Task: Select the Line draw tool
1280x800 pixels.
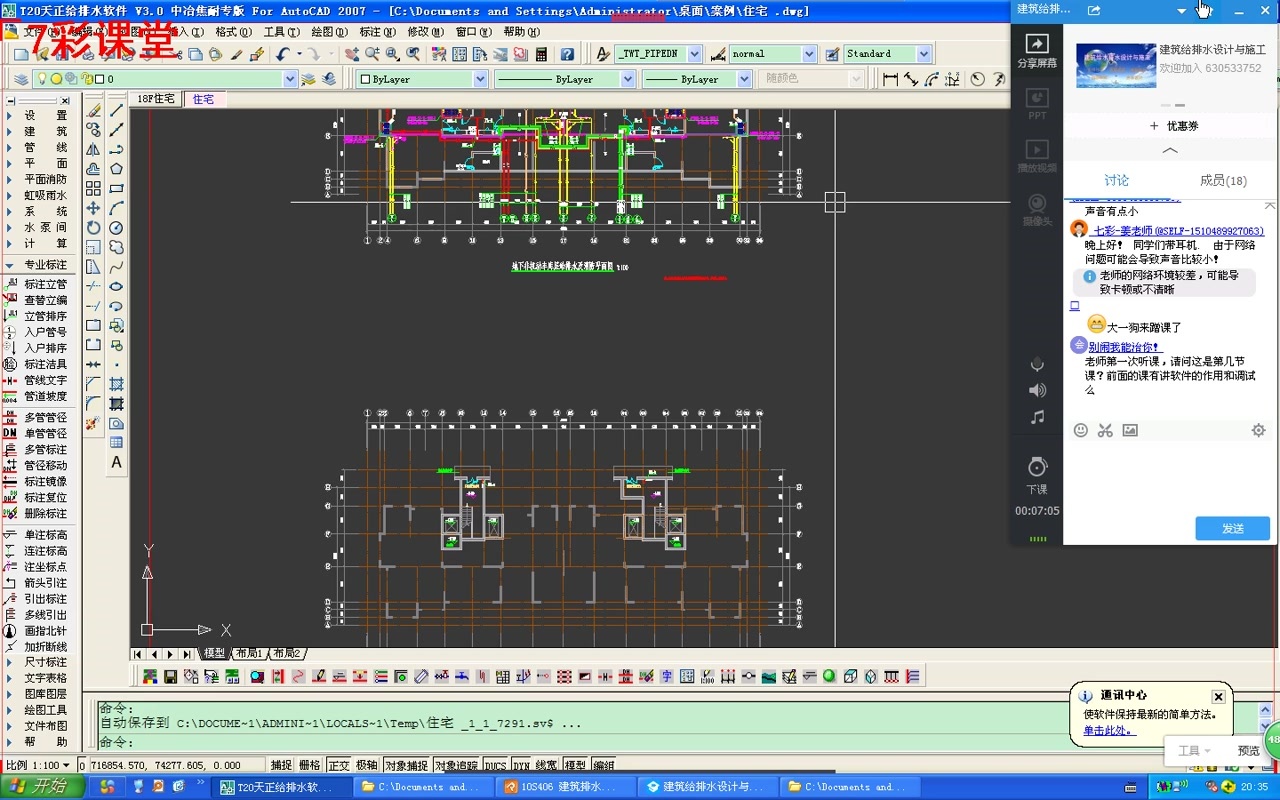Action: (x=117, y=110)
